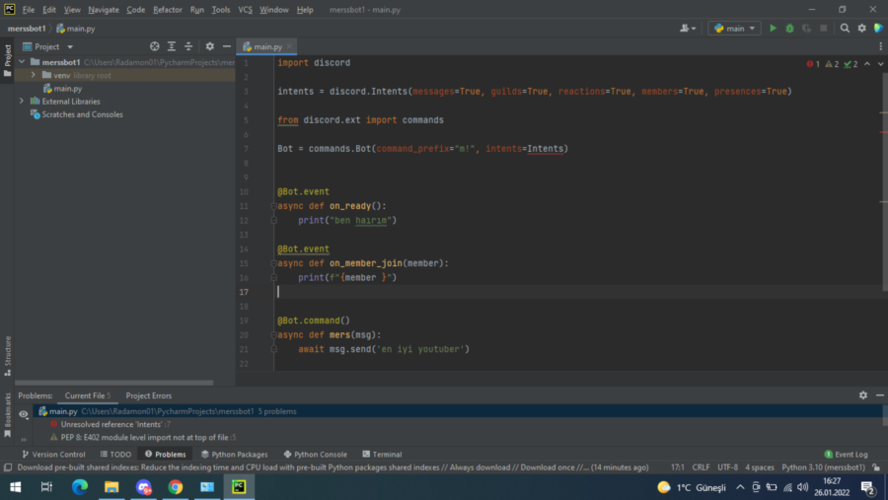
Task: Go to previous highlighted error arrow
Action: point(867,64)
